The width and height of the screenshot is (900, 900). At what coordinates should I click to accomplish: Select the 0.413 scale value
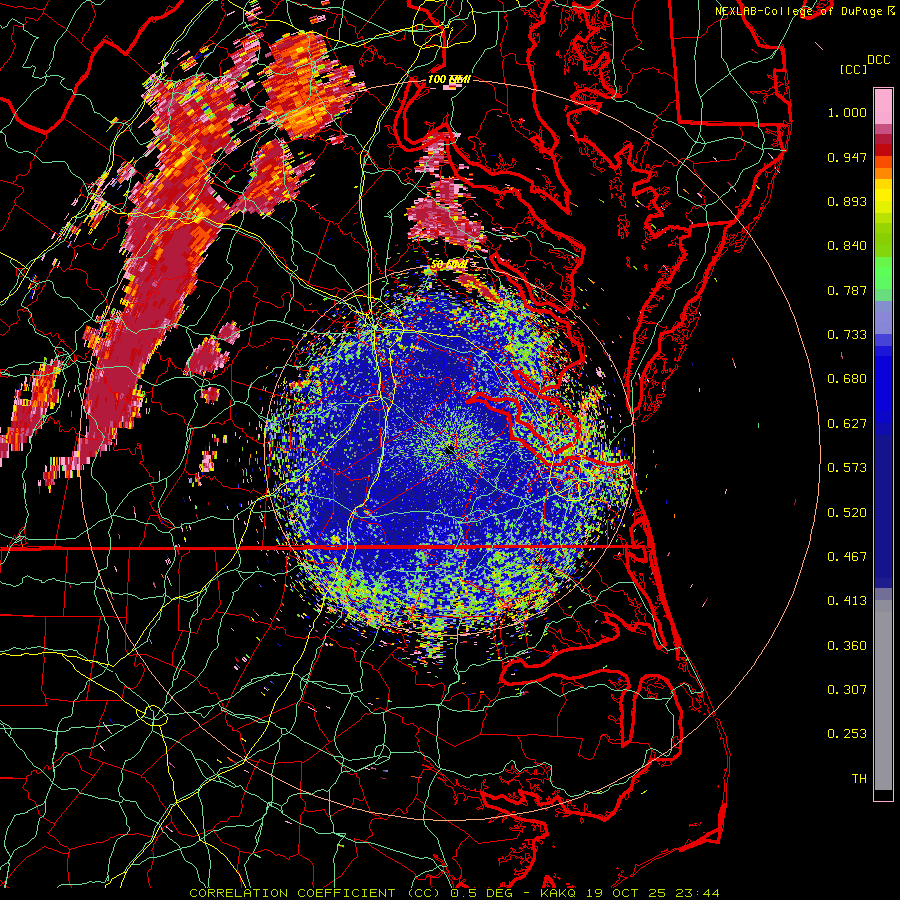tap(847, 601)
